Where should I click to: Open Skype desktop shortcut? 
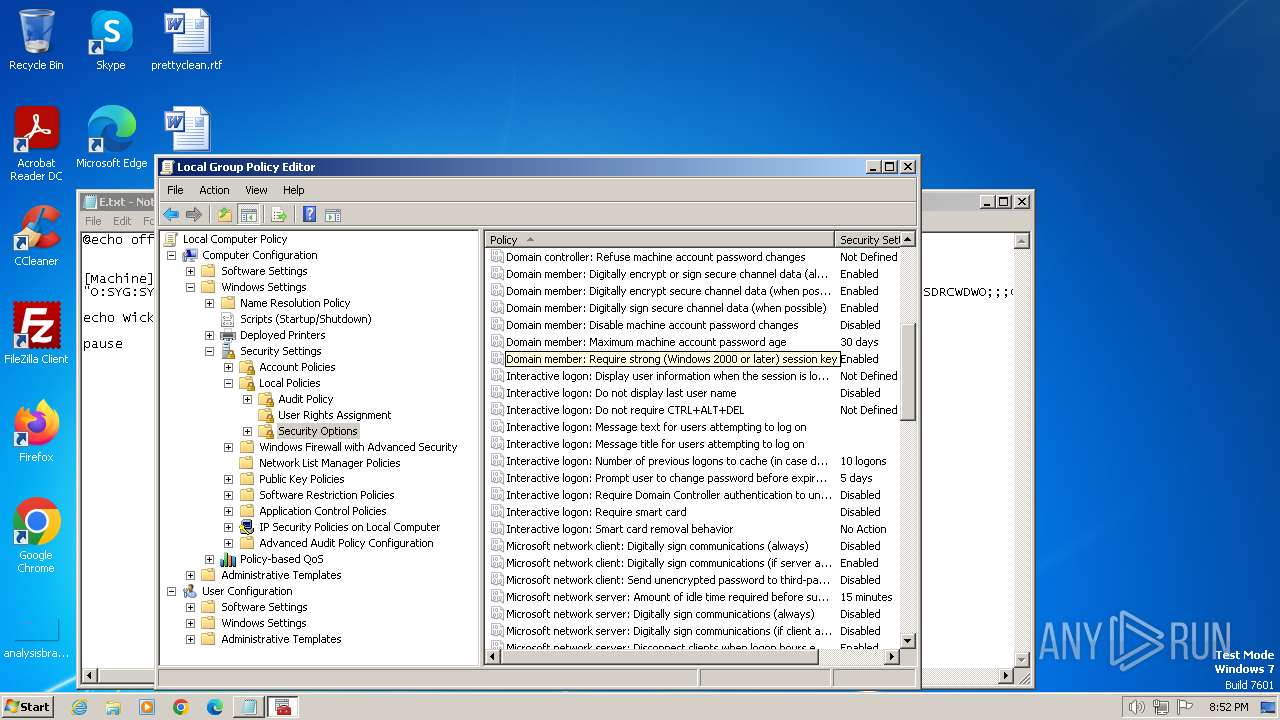click(110, 40)
